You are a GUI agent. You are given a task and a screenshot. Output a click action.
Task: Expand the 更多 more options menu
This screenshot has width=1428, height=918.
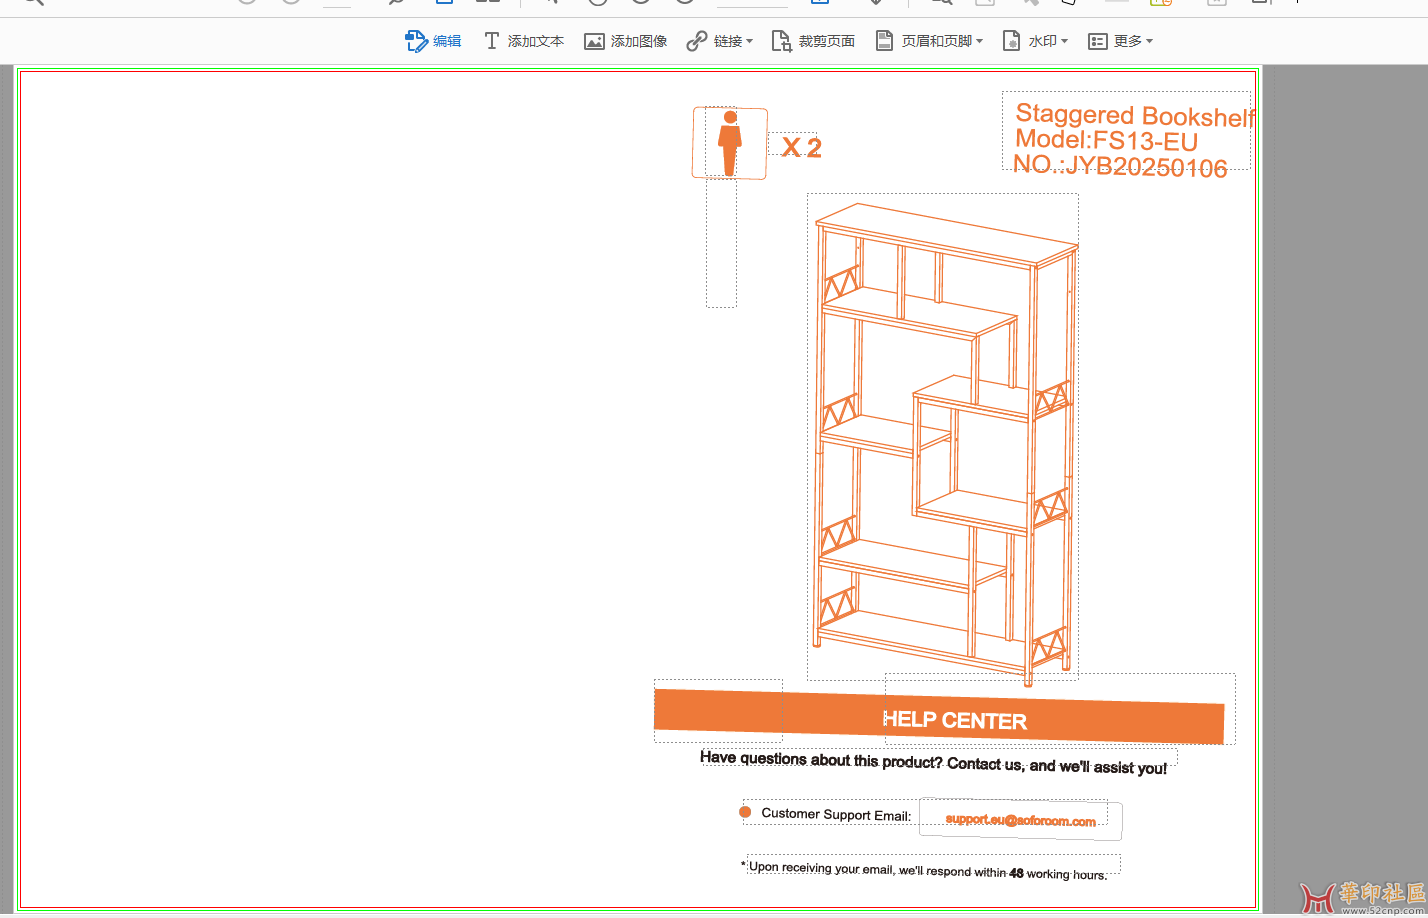click(x=1120, y=41)
